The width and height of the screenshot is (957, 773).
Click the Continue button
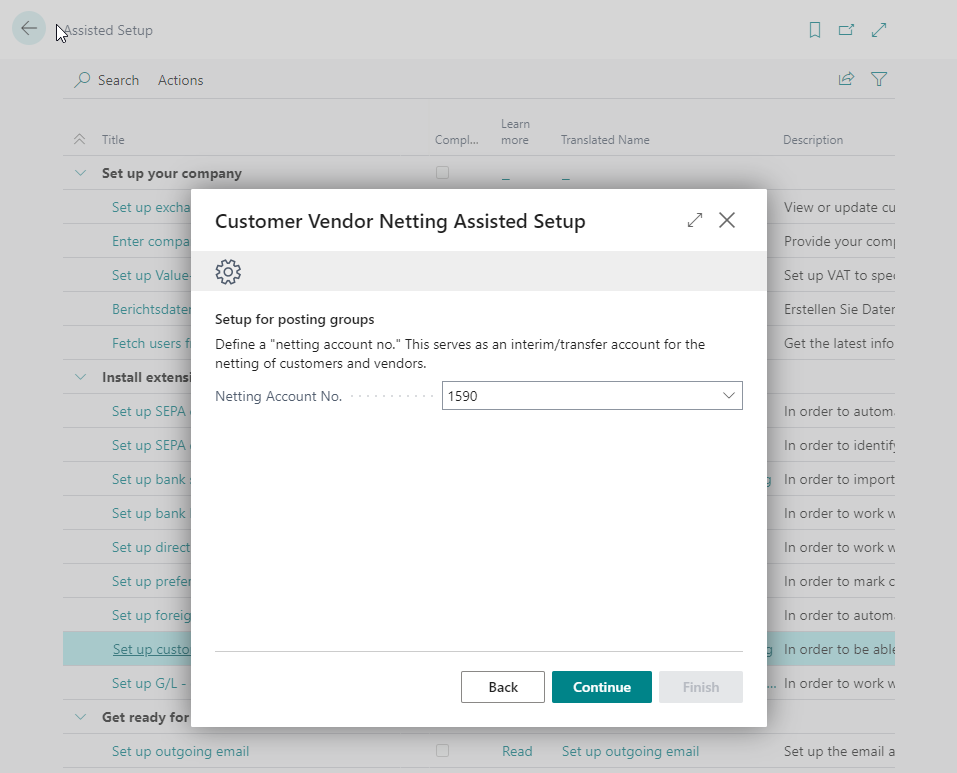pyautogui.click(x=601, y=687)
